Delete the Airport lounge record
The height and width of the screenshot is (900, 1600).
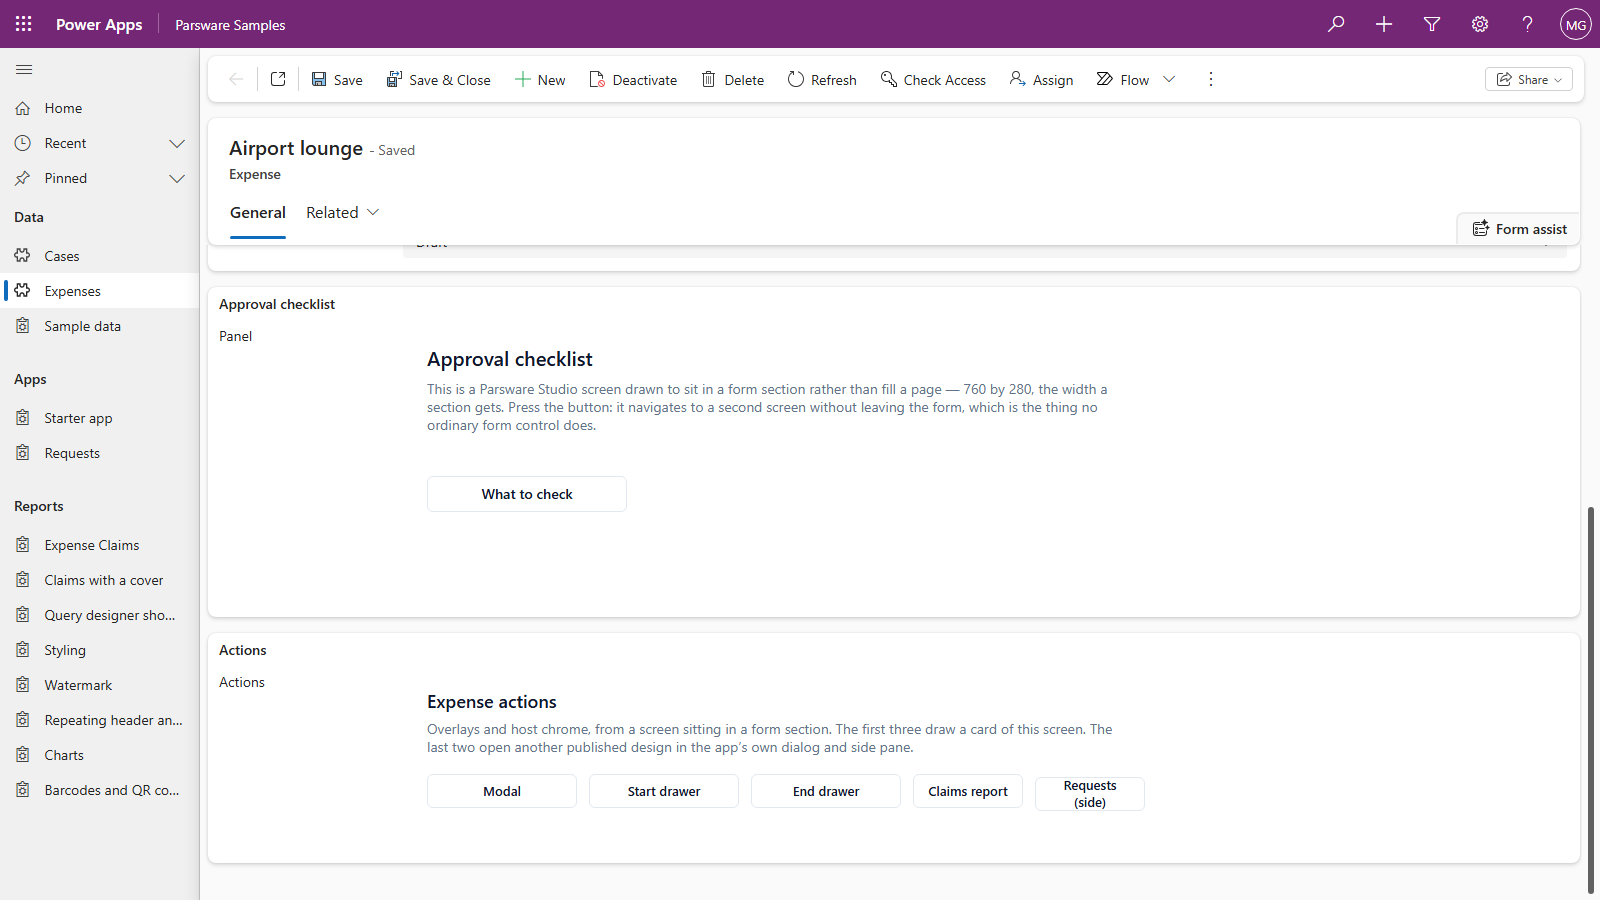(x=733, y=79)
